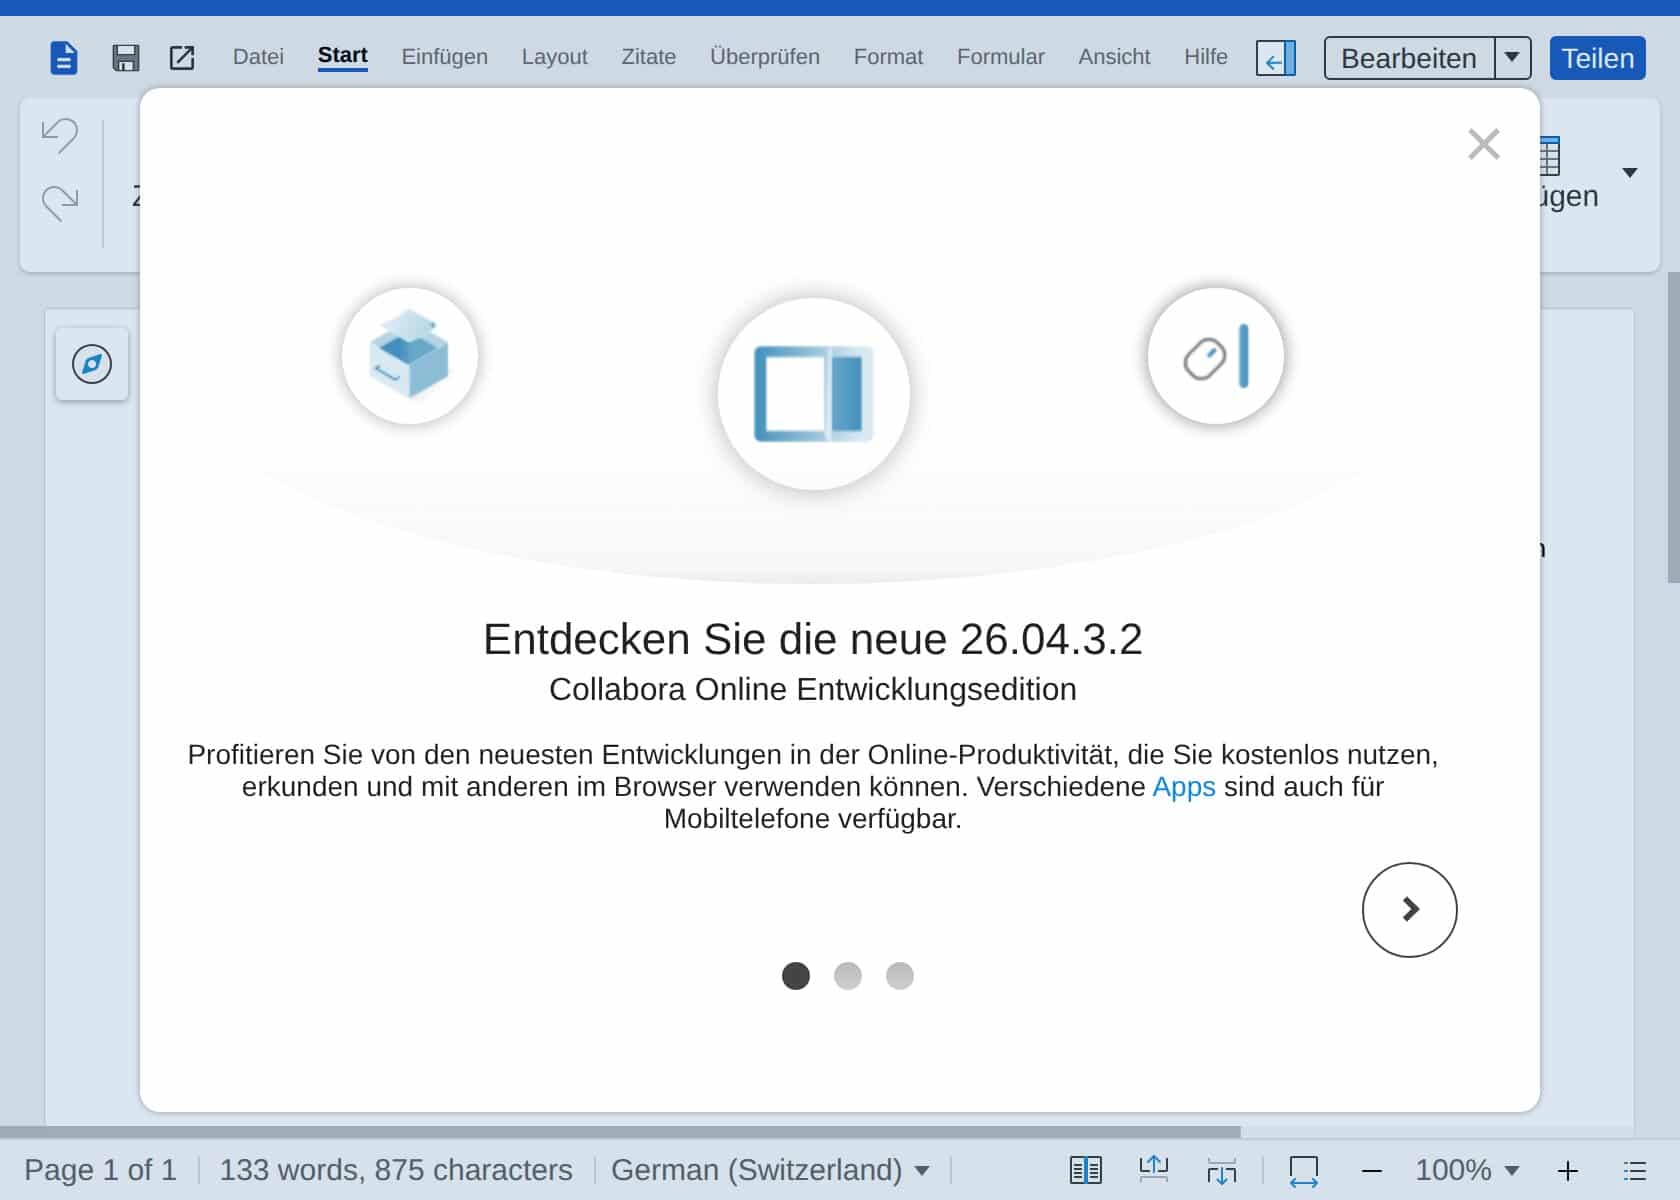Viewport: 1680px width, 1200px height.
Task: Open the Format tab
Action: (888, 57)
